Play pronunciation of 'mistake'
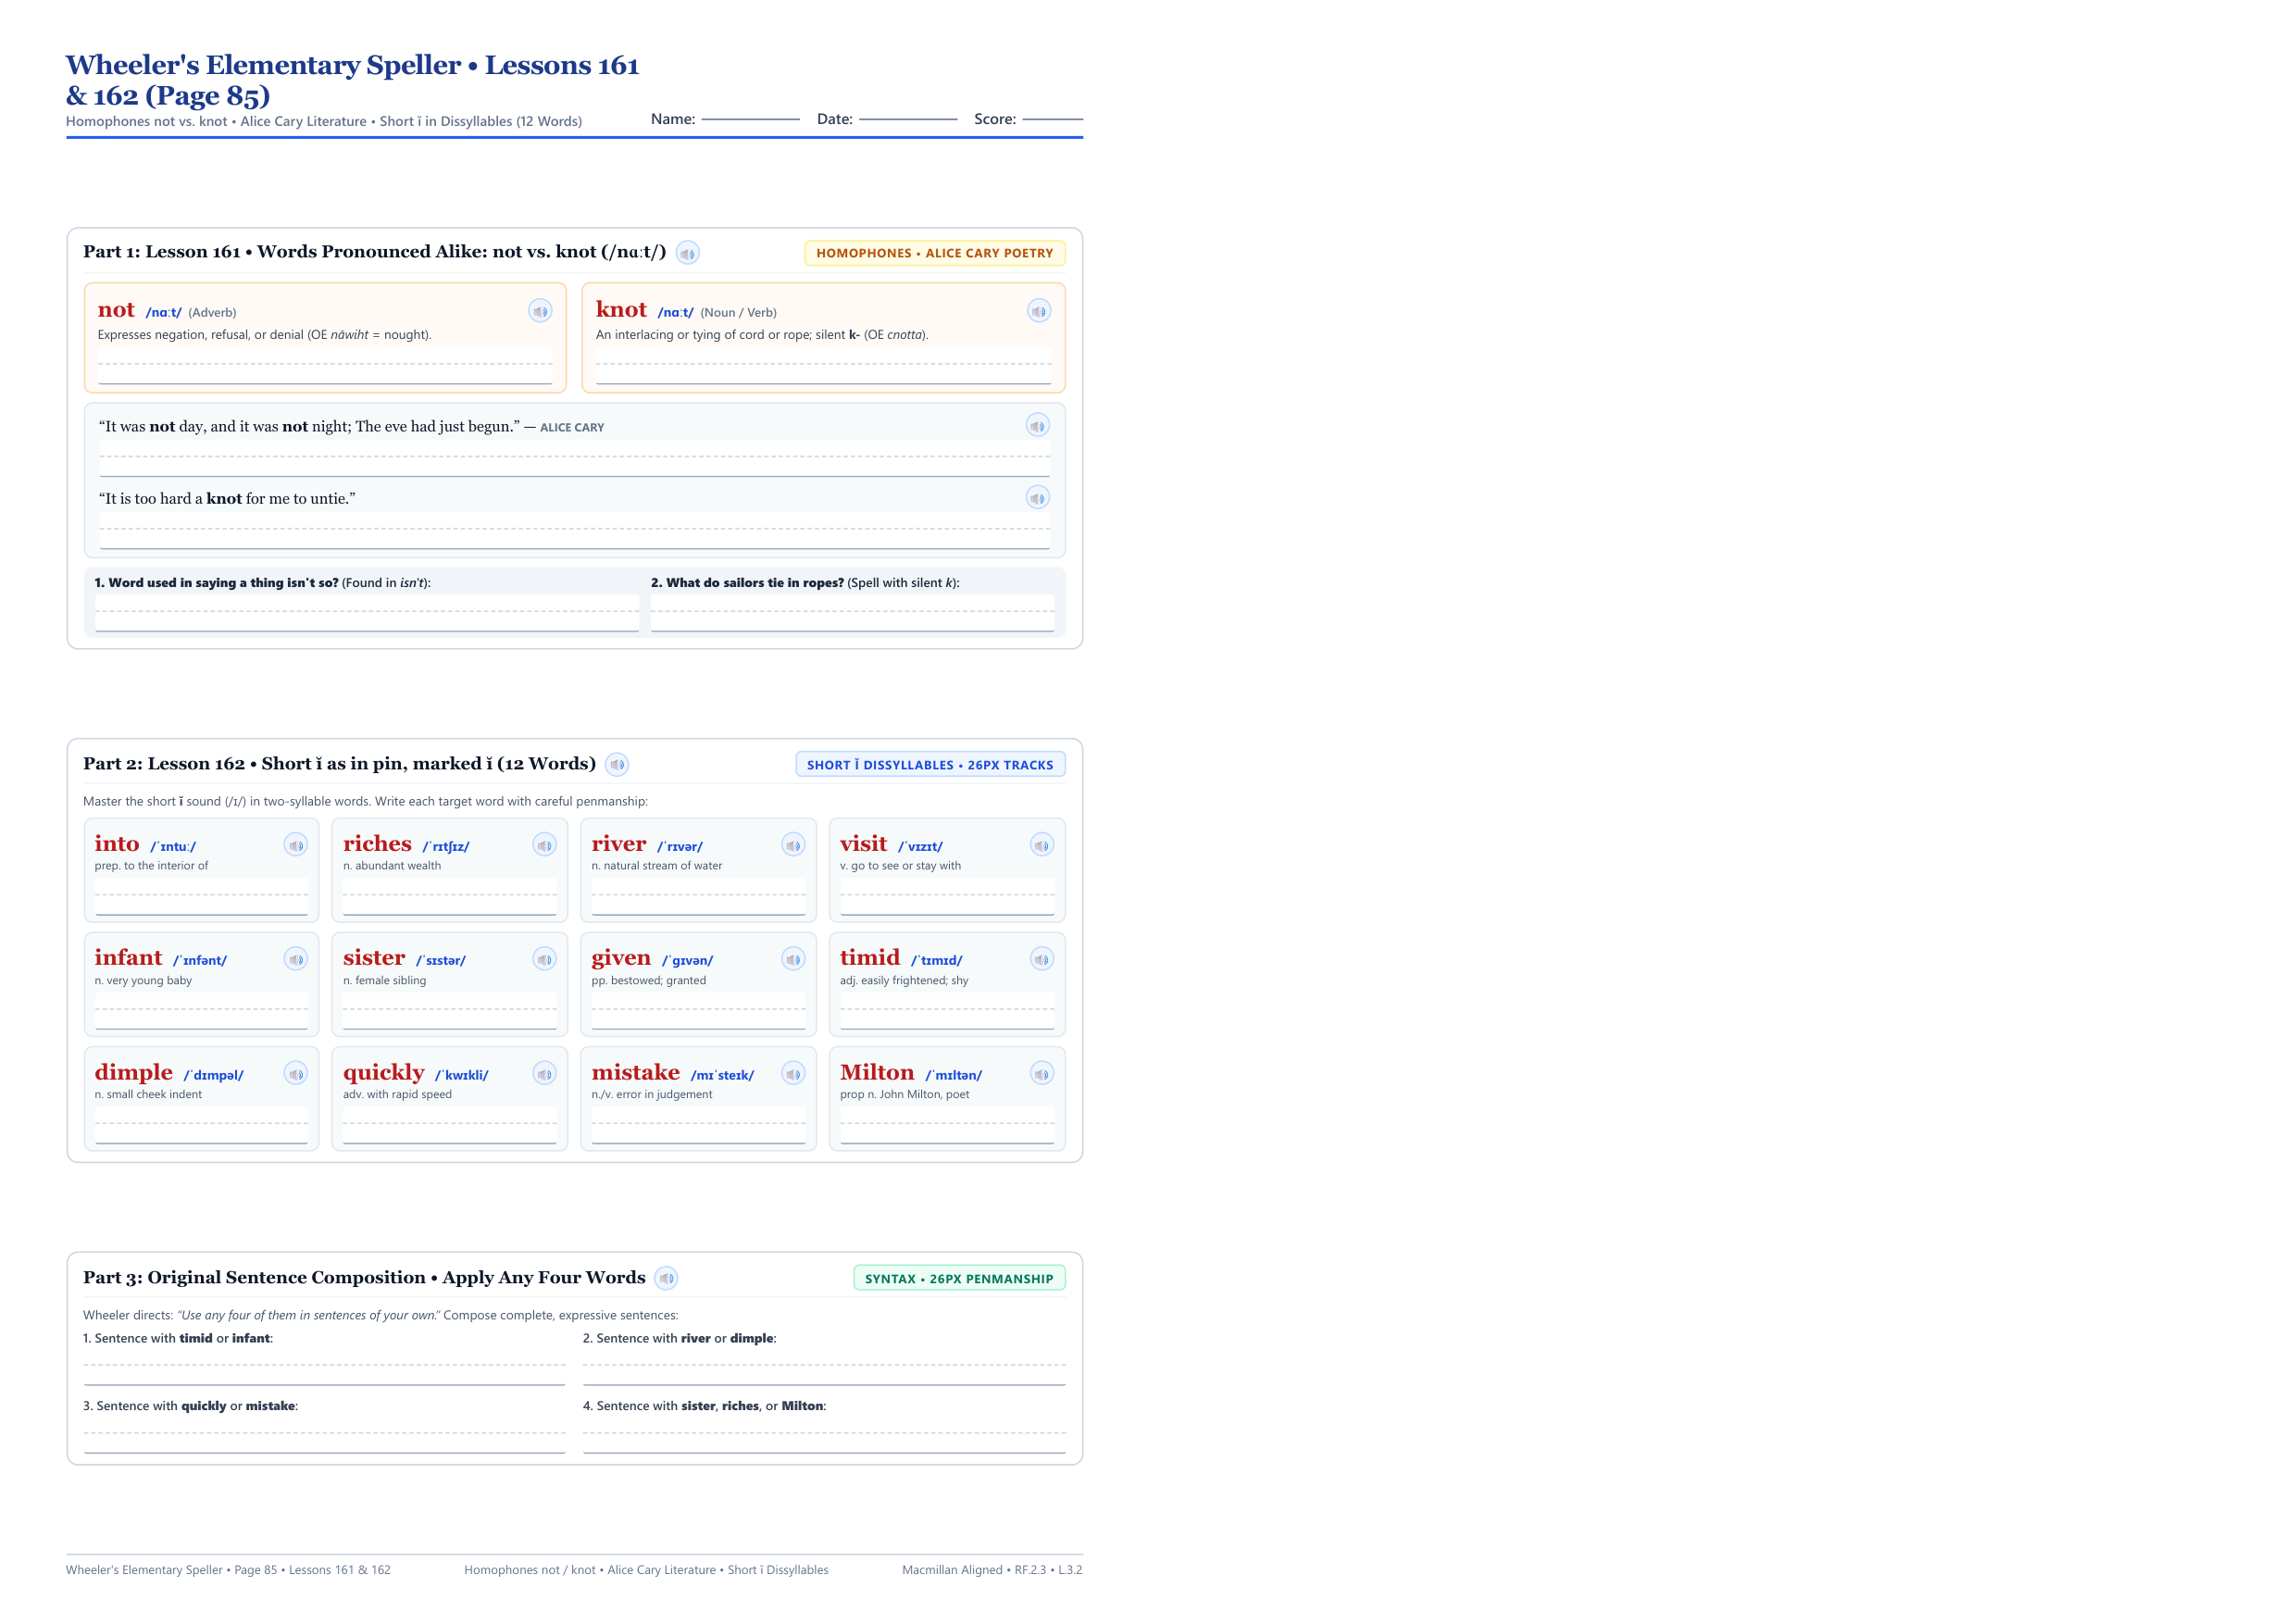 click(793, 1074)
